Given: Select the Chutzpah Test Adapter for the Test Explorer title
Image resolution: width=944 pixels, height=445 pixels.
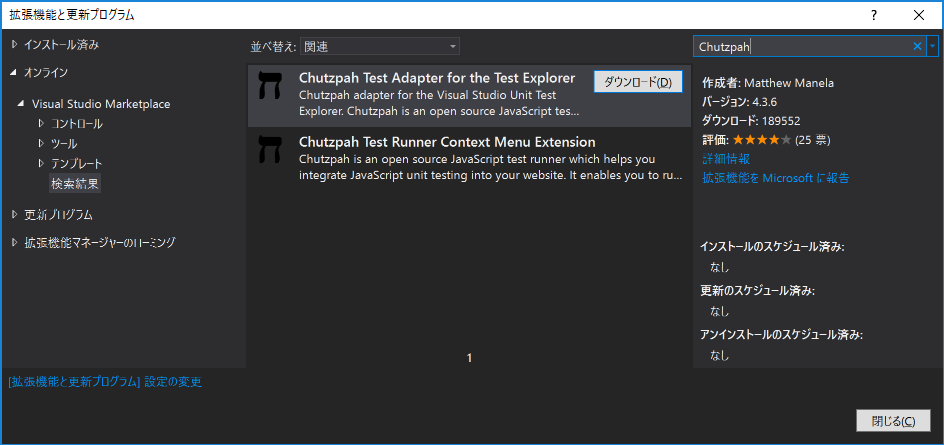Looking at the screenshot, I should pos(437,78).
